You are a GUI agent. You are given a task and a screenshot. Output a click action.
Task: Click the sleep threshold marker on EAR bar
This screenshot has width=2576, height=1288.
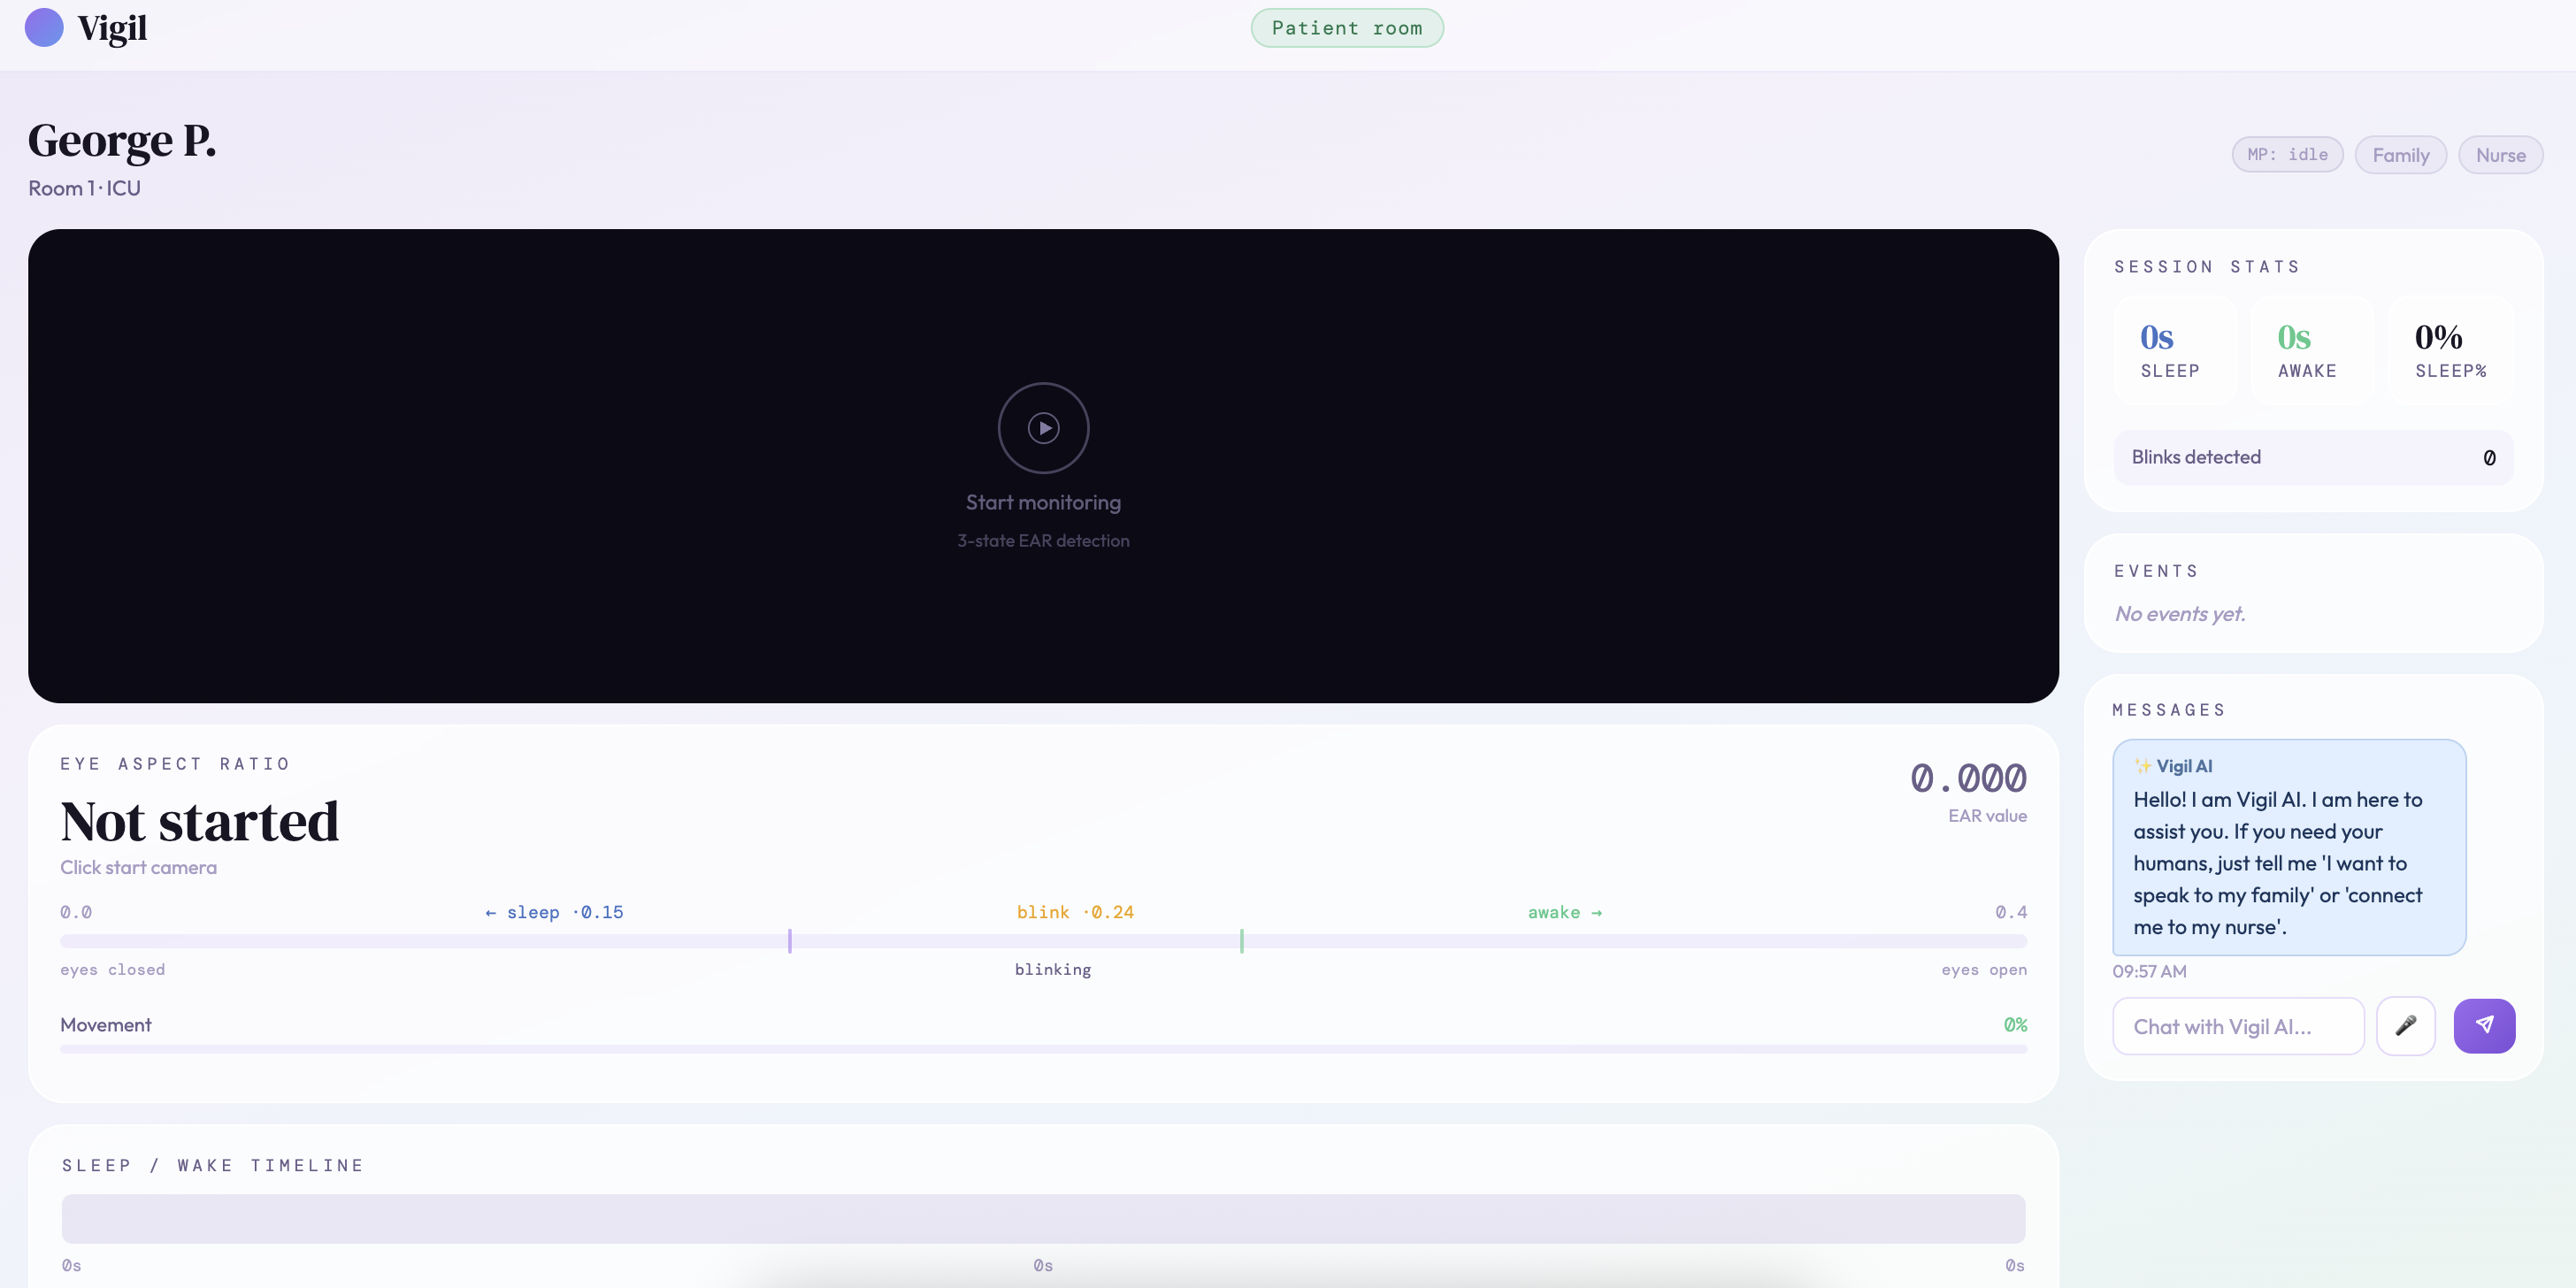(x=790, y=941)
